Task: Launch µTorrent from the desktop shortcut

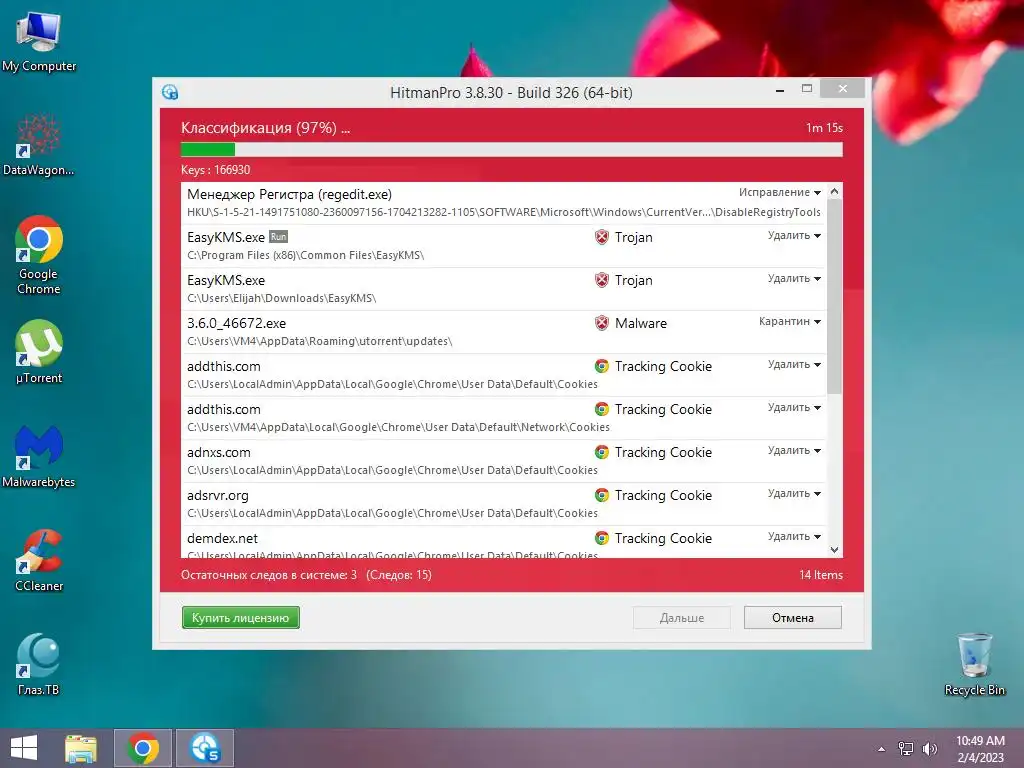Action: pyautogui.click(x=39, y=351)
